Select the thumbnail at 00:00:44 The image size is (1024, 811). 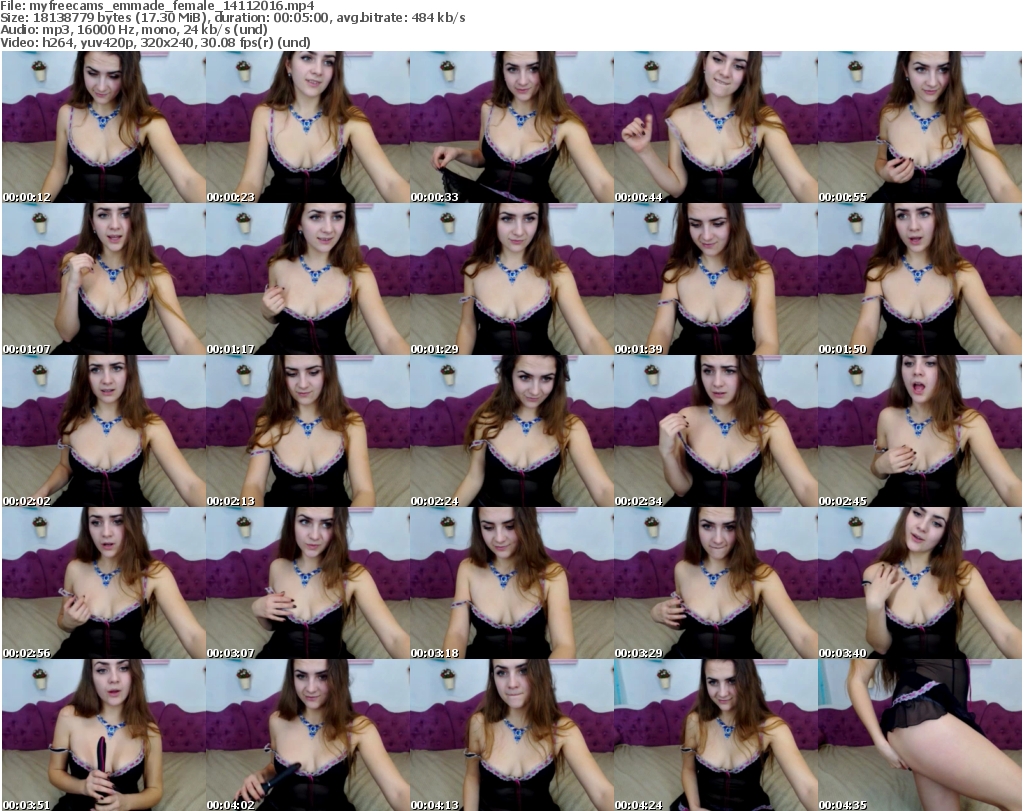(x=715, y=128)
